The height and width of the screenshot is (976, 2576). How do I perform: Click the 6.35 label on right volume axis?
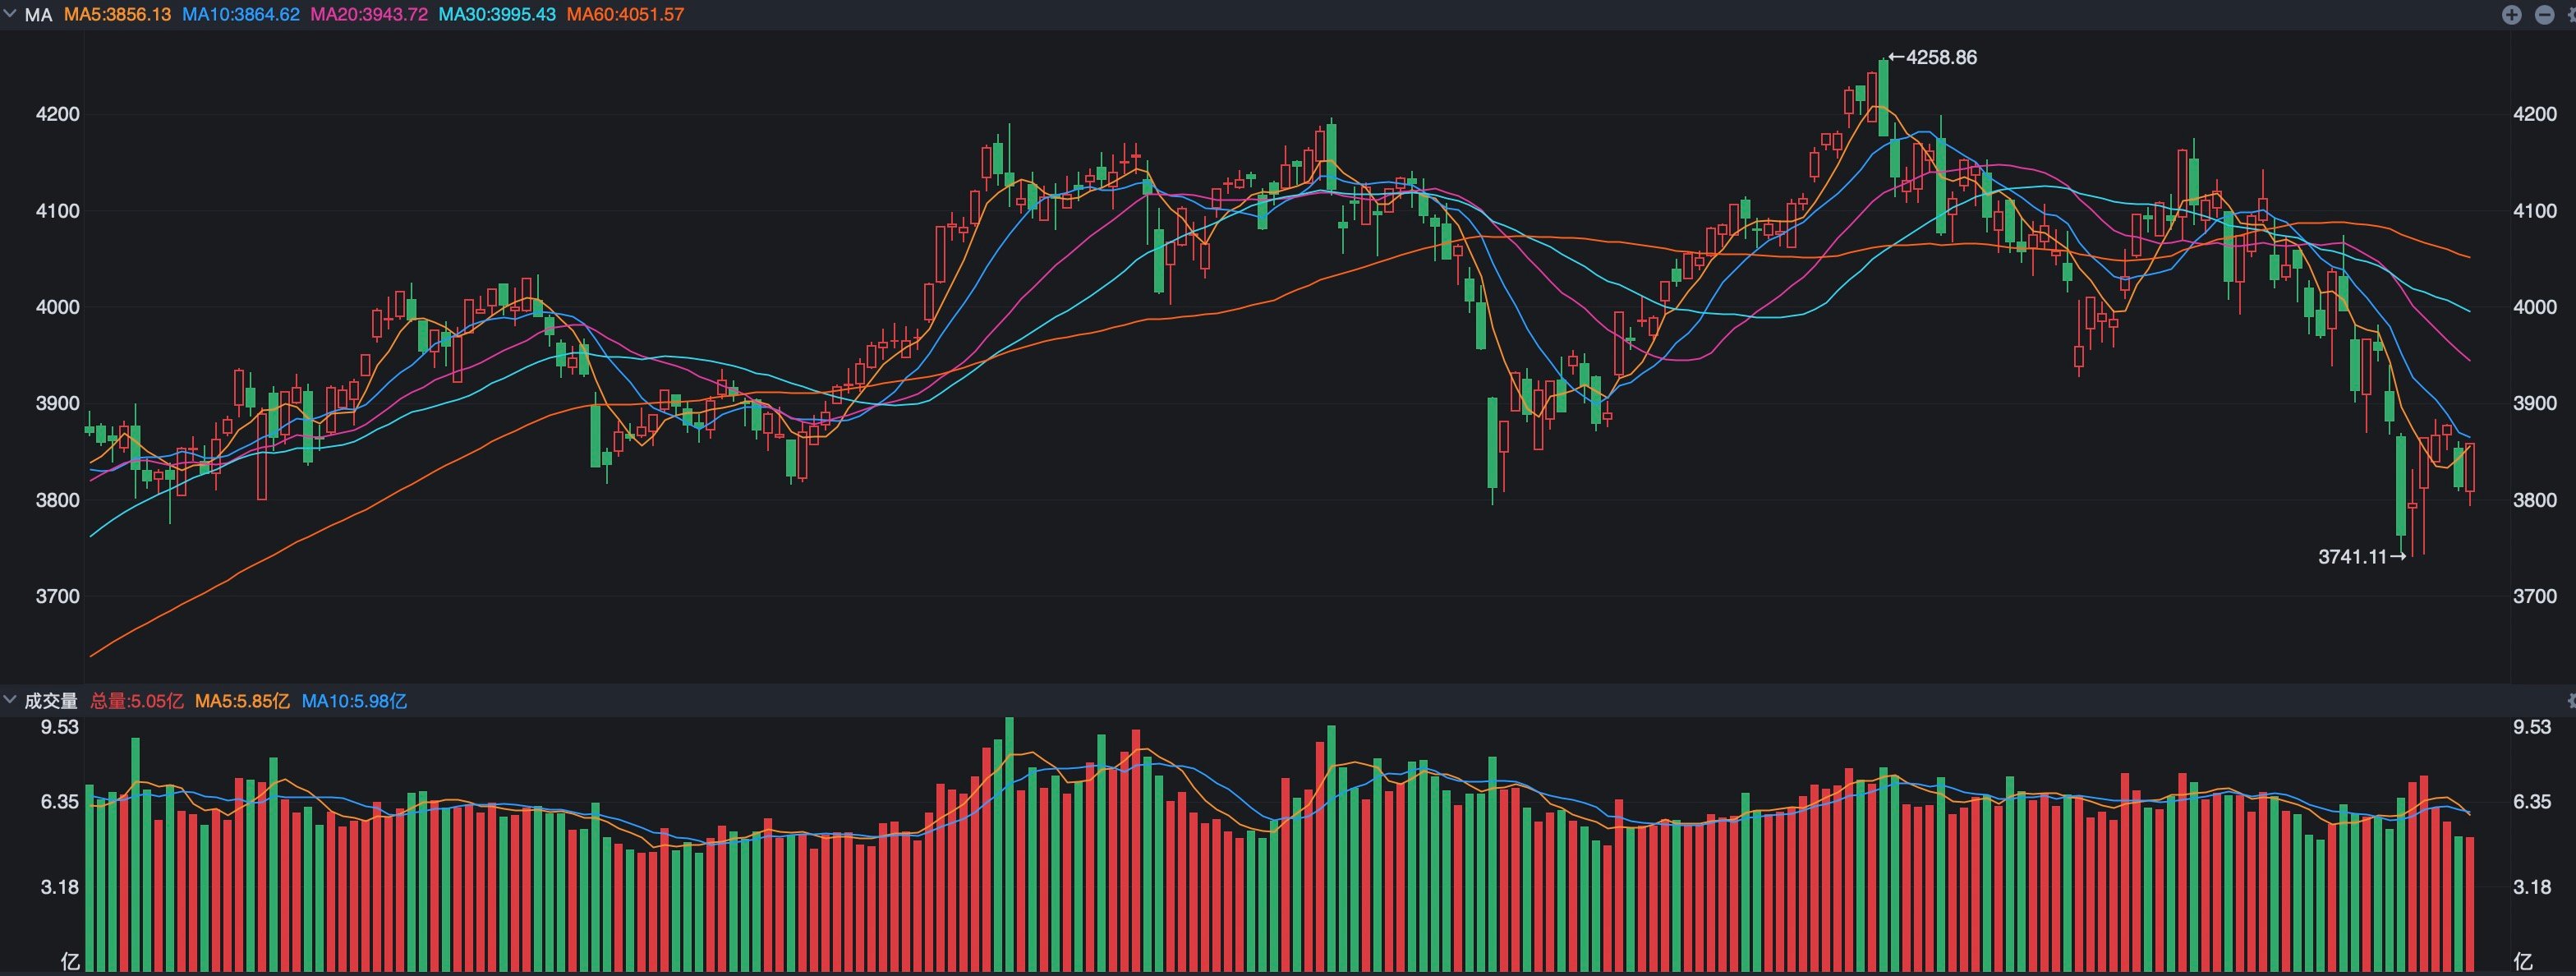(x=2532, y=802)
